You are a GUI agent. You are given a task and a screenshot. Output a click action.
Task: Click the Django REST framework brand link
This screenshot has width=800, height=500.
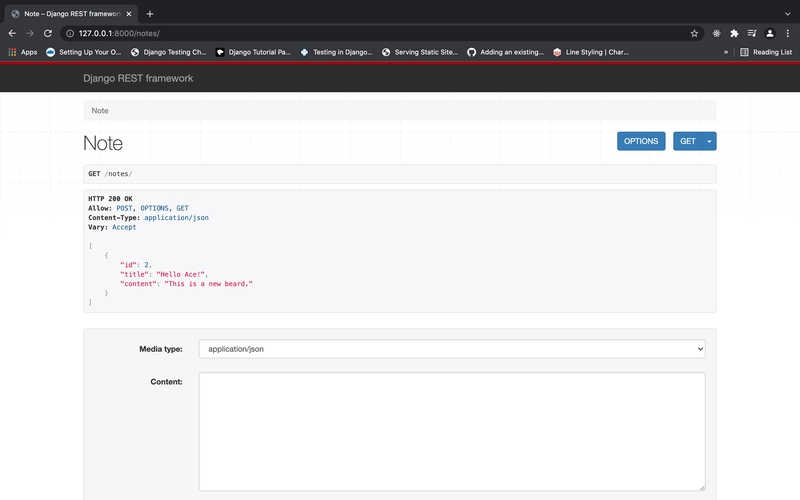point(138,78)
